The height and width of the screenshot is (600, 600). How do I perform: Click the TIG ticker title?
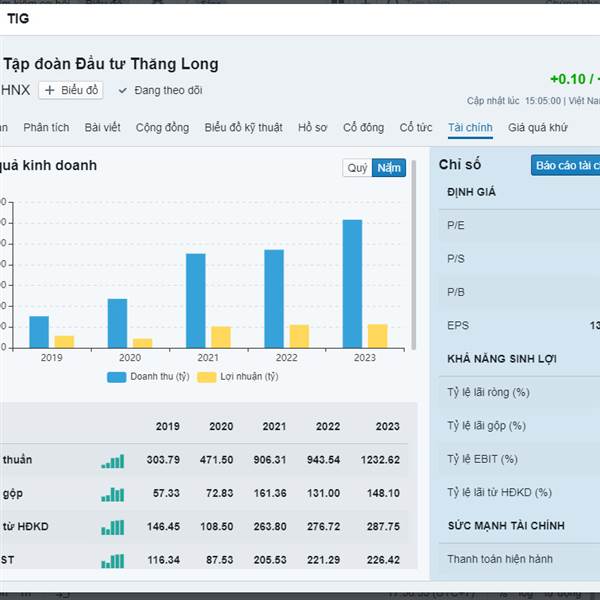(18, 18)
